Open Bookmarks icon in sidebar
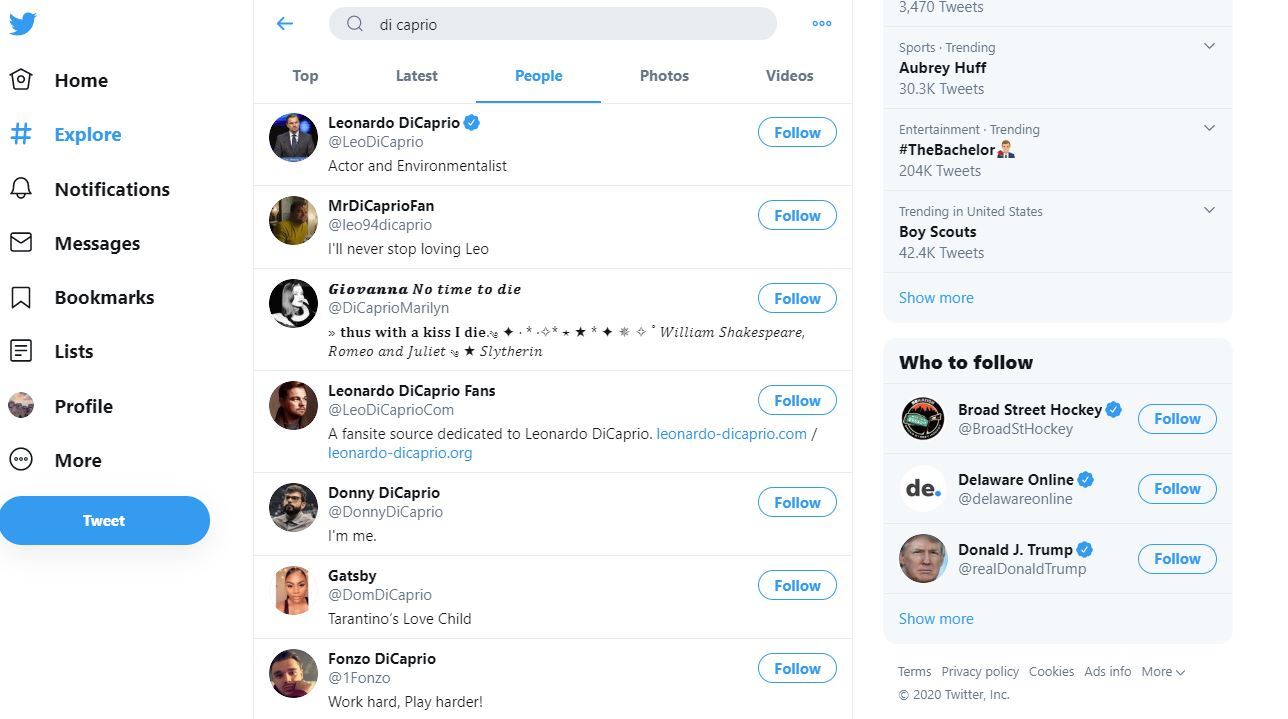1288x719 pixels. 21,297
